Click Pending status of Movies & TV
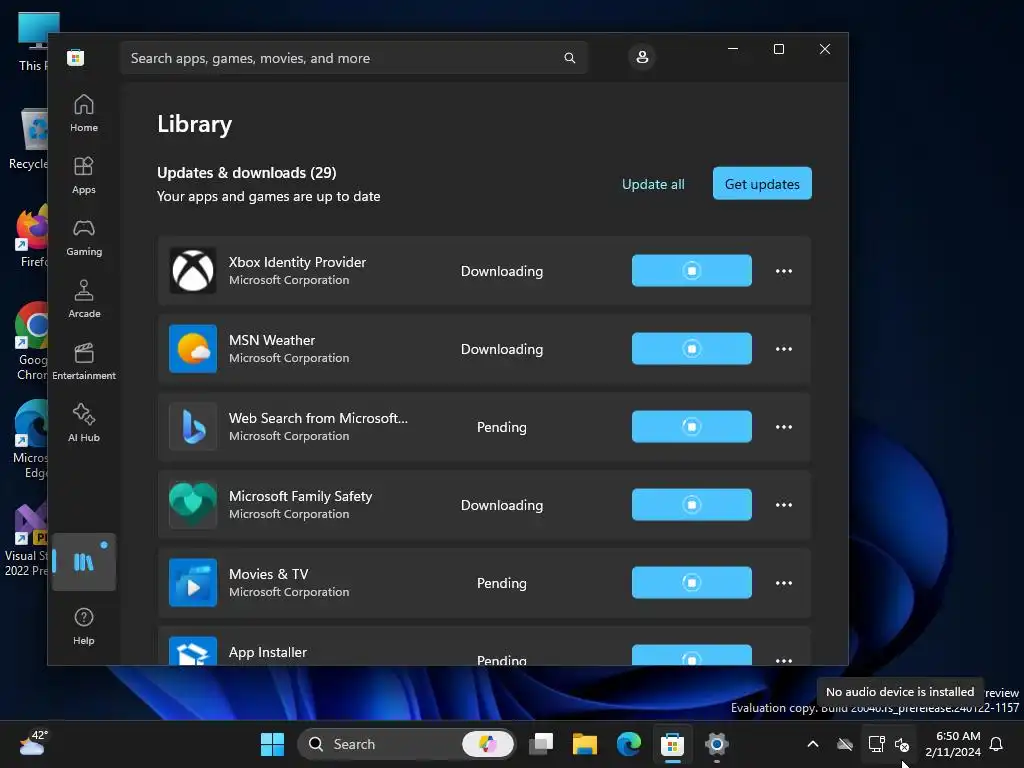Viewport: 1024px width, 768px height. 502,583
